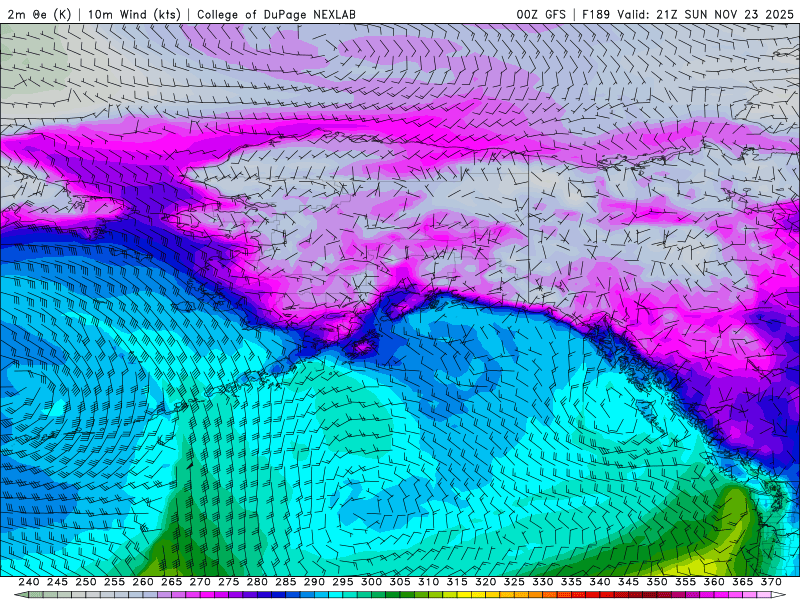Select the 345 scale value
Viewport: 800px width, 600px height.
click(x=629, y=582)
